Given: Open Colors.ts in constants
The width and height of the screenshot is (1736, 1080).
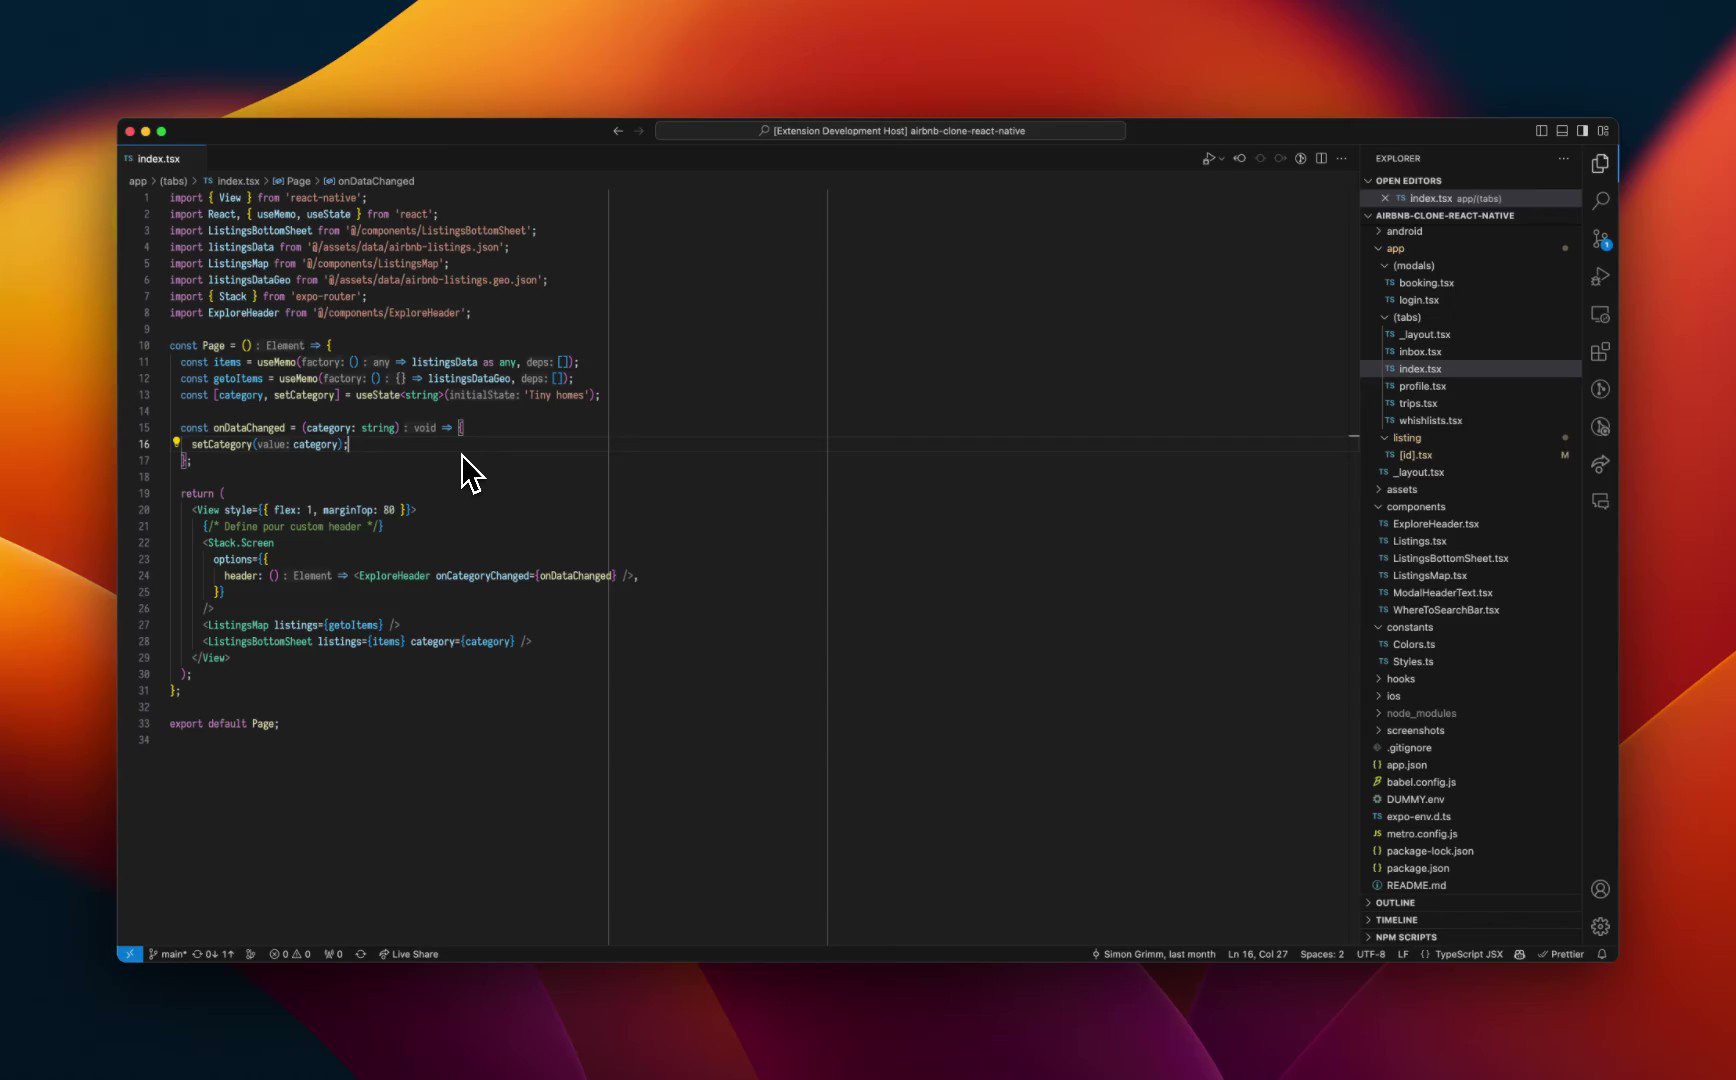Looking at the screenshot, I should click(1470, 644).
